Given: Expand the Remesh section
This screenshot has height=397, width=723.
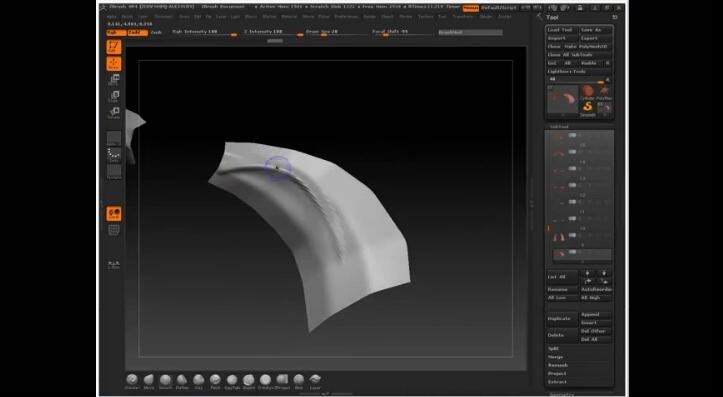Looking at the screenshot, I should [557, 365].
